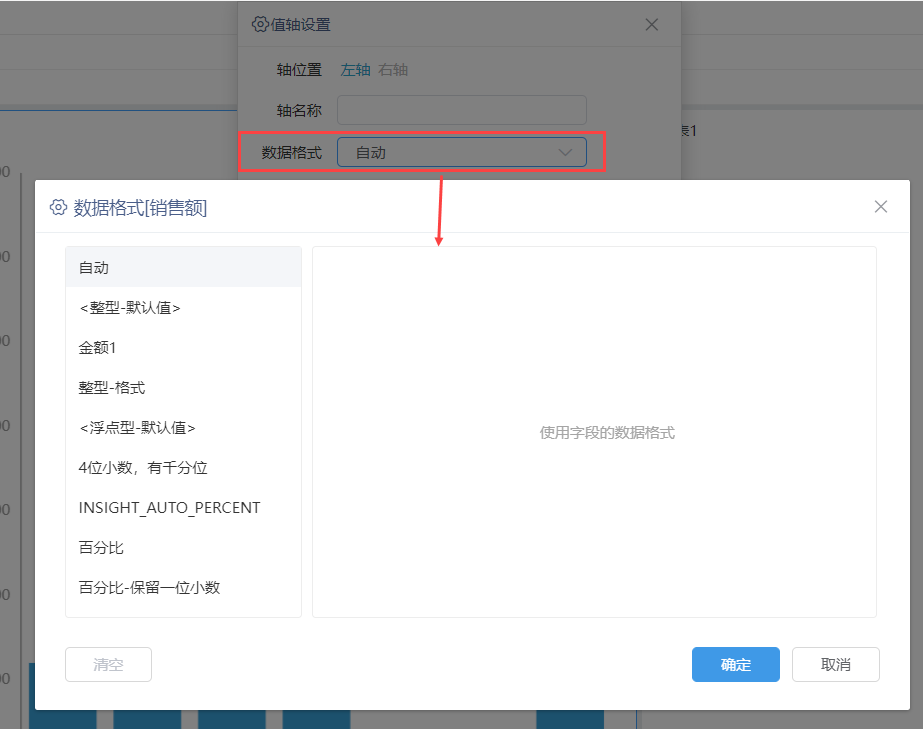Select 右轴 axis position
923x729 pixels.
(393, 70)
